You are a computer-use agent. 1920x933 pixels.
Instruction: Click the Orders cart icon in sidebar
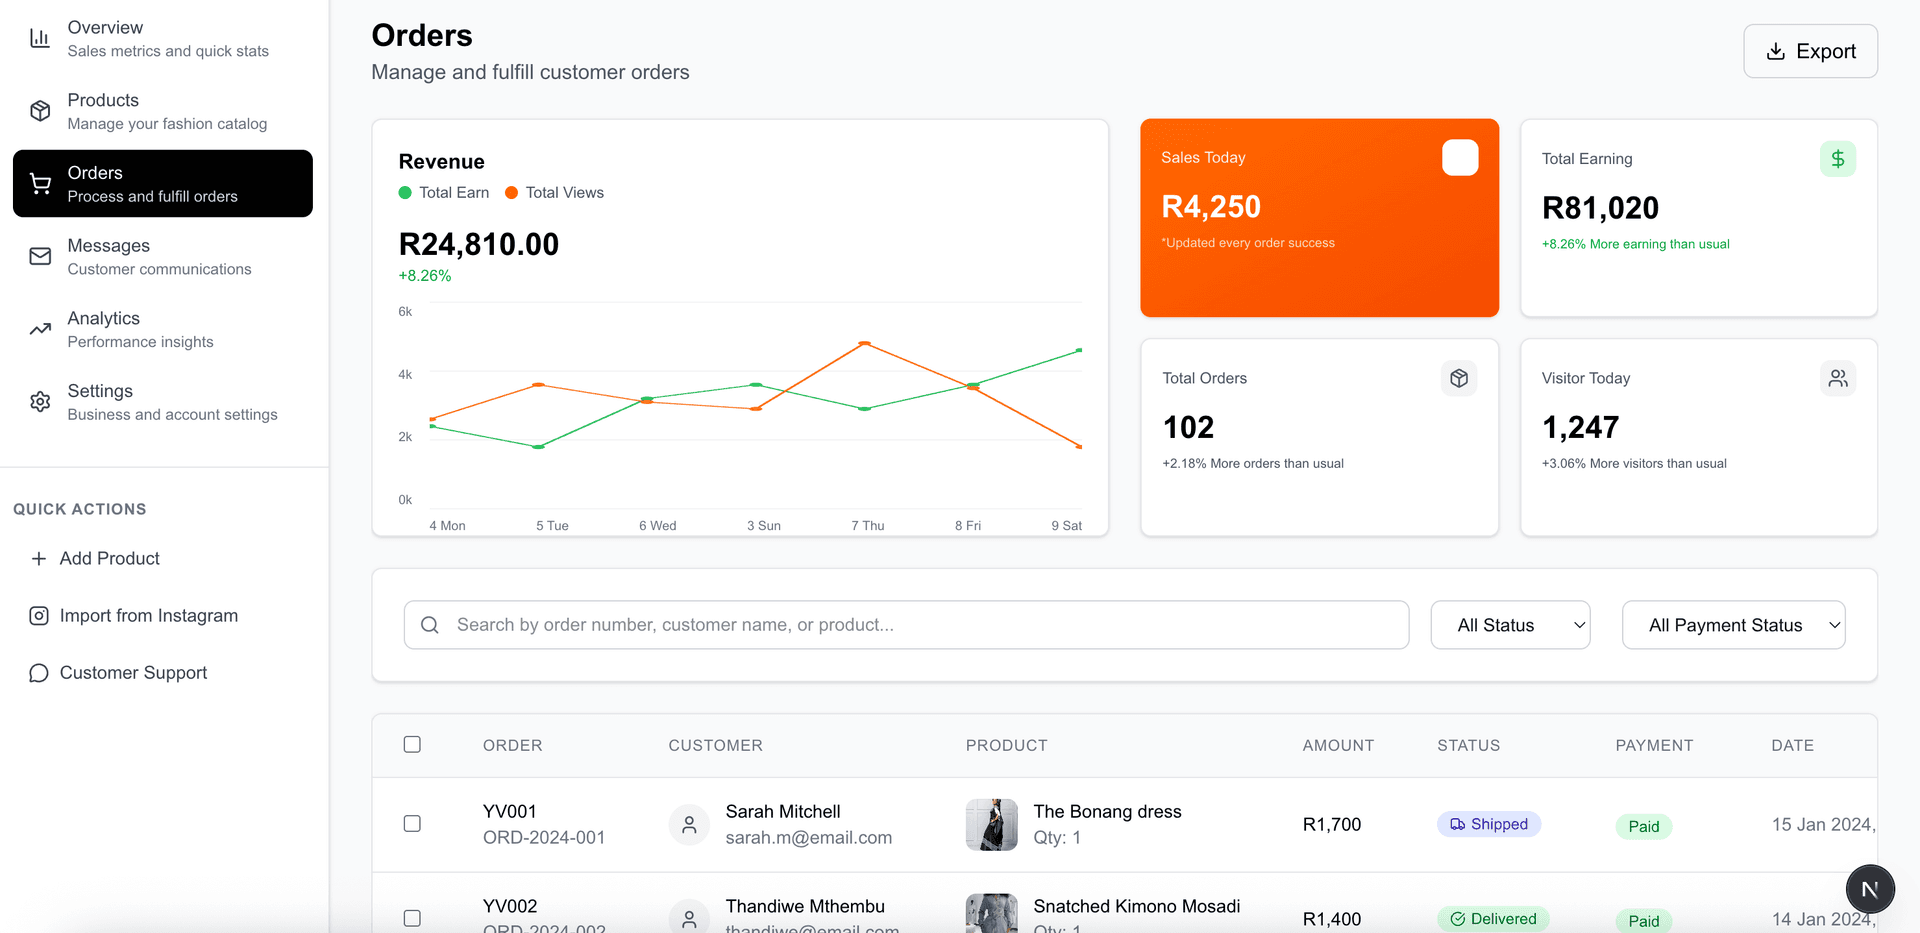click(40, 183)
